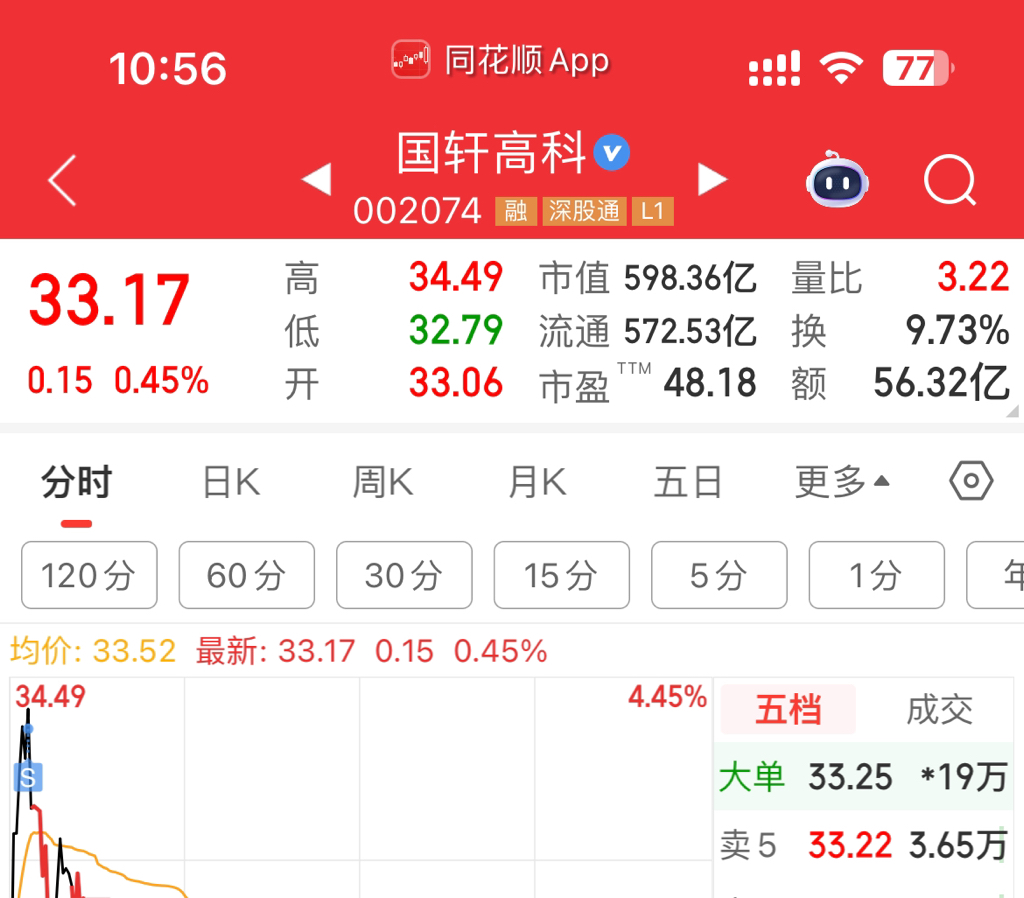Switch to the 周K tab
Viewport: 1024px width, 898px height.
383,482
